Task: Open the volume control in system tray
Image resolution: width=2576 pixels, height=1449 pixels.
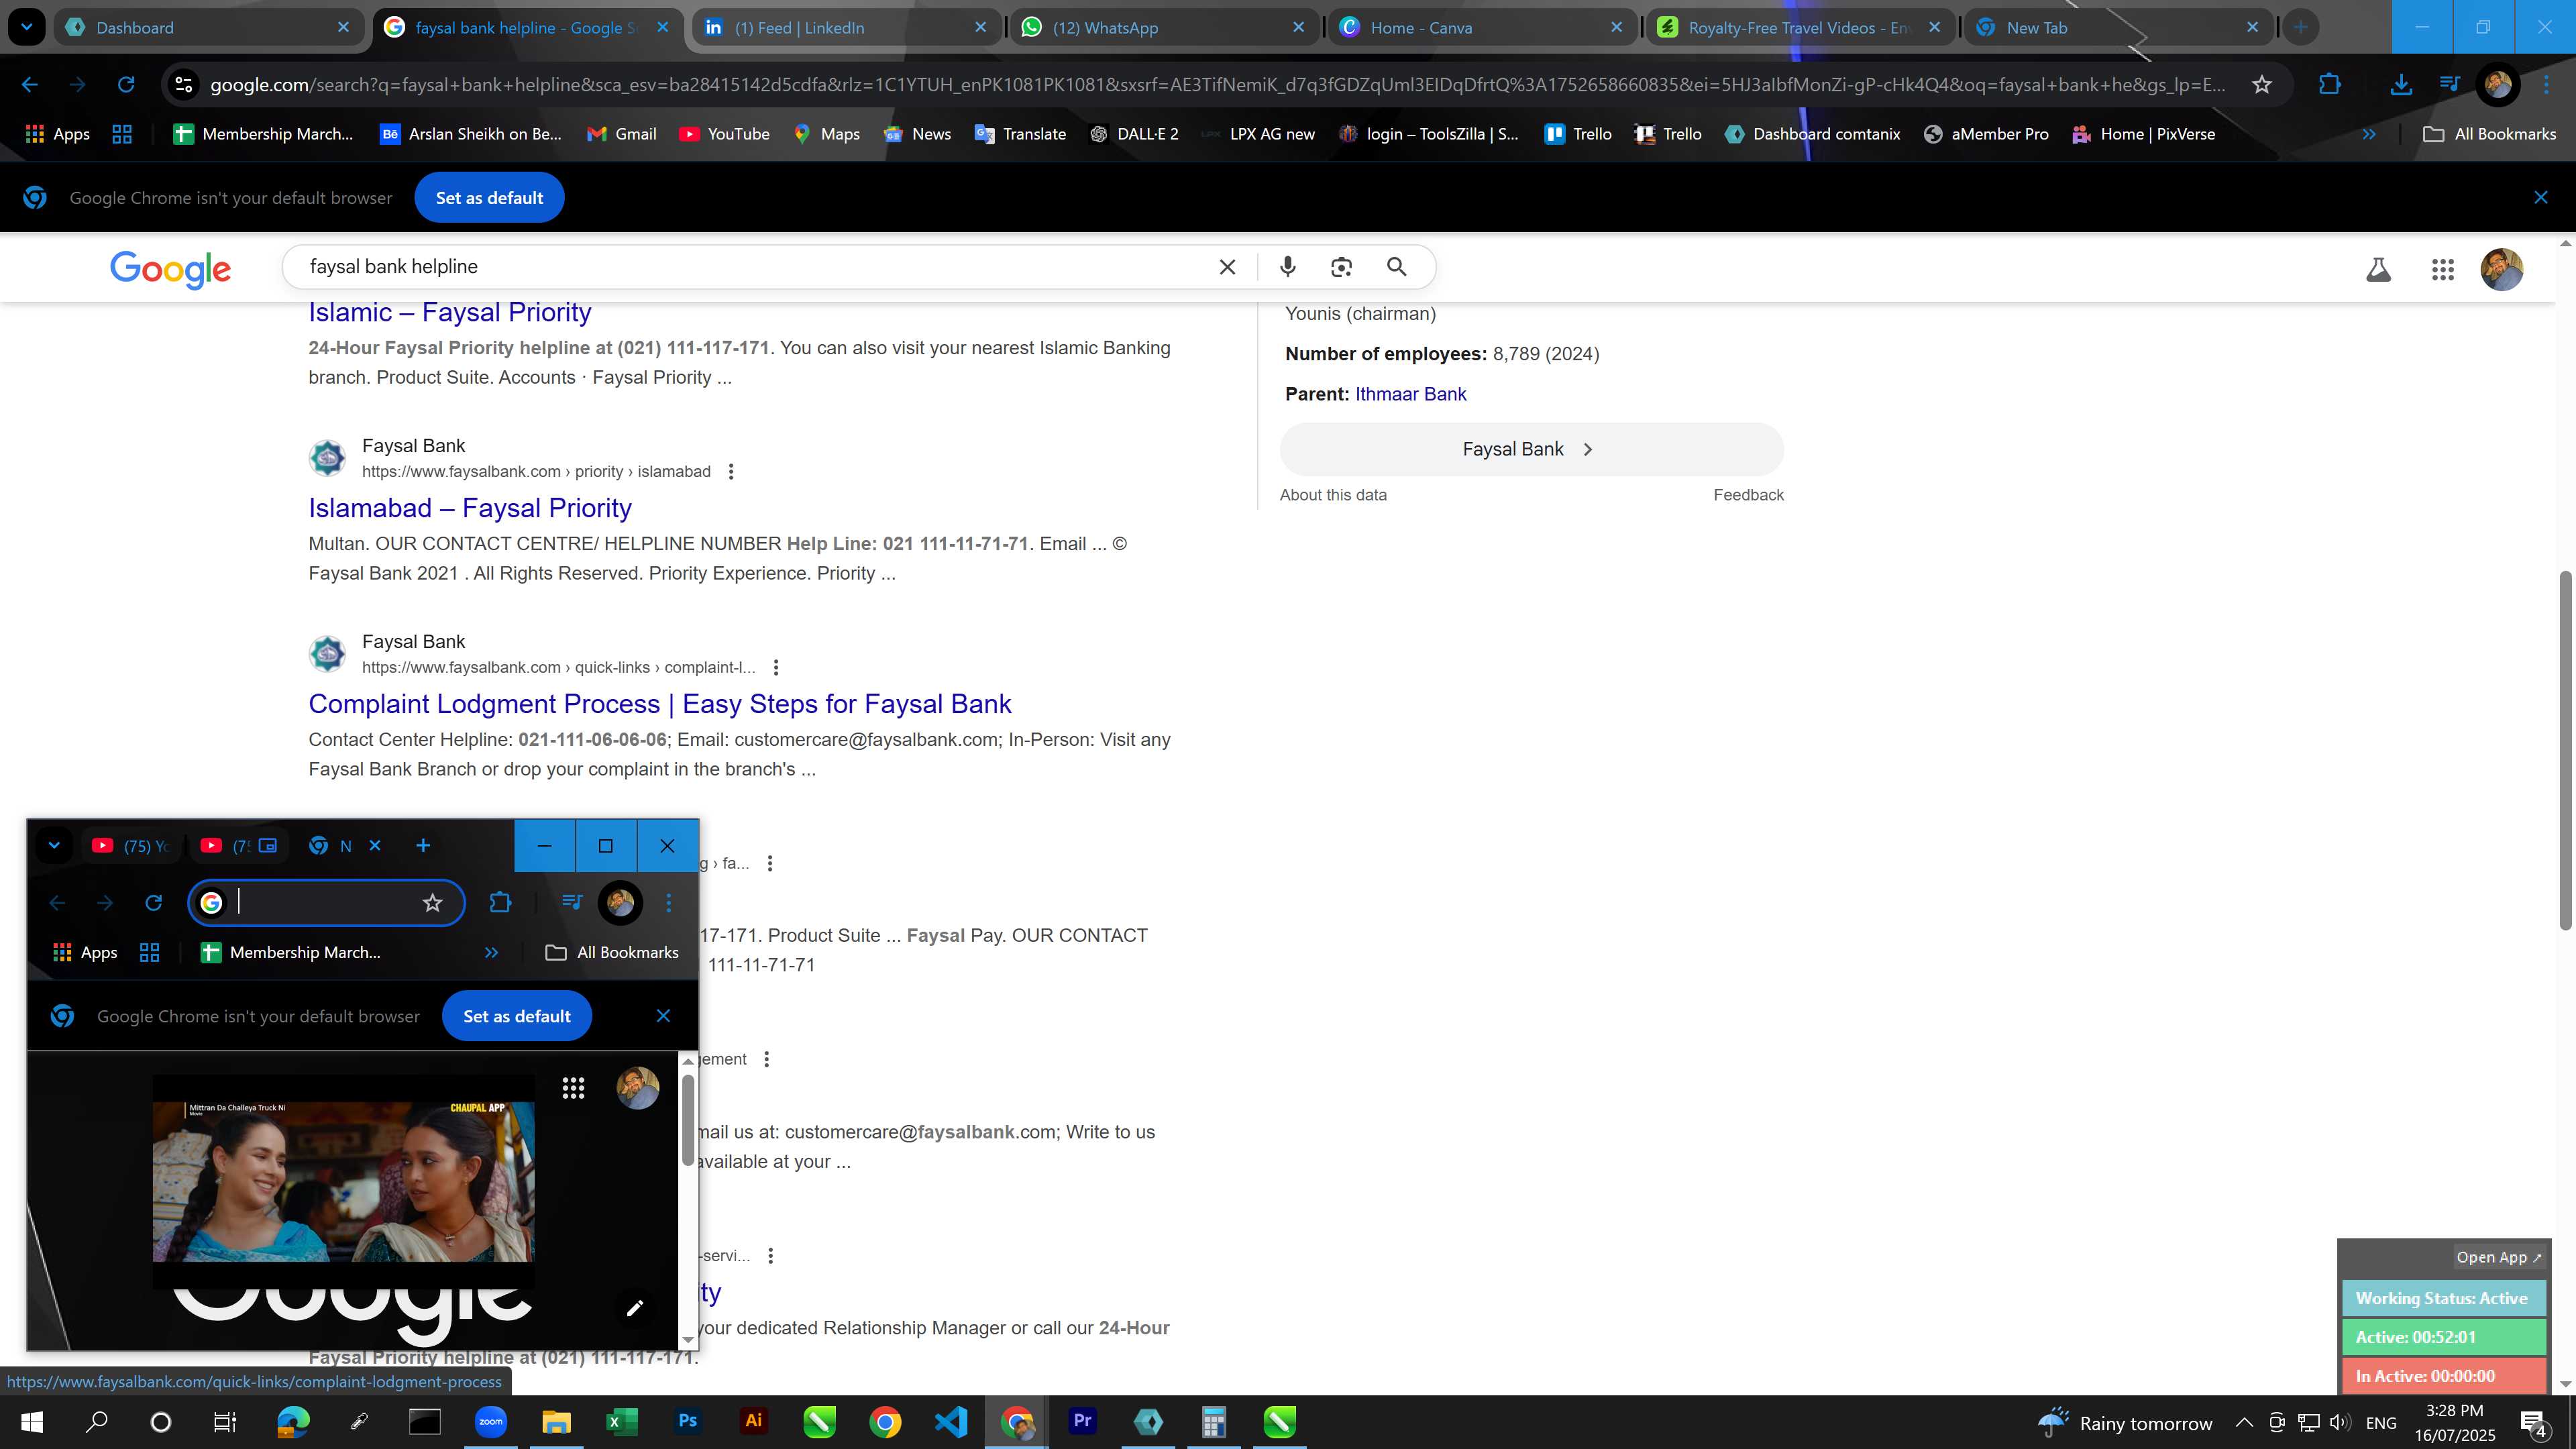Action: click(x=2340, y=1422)
